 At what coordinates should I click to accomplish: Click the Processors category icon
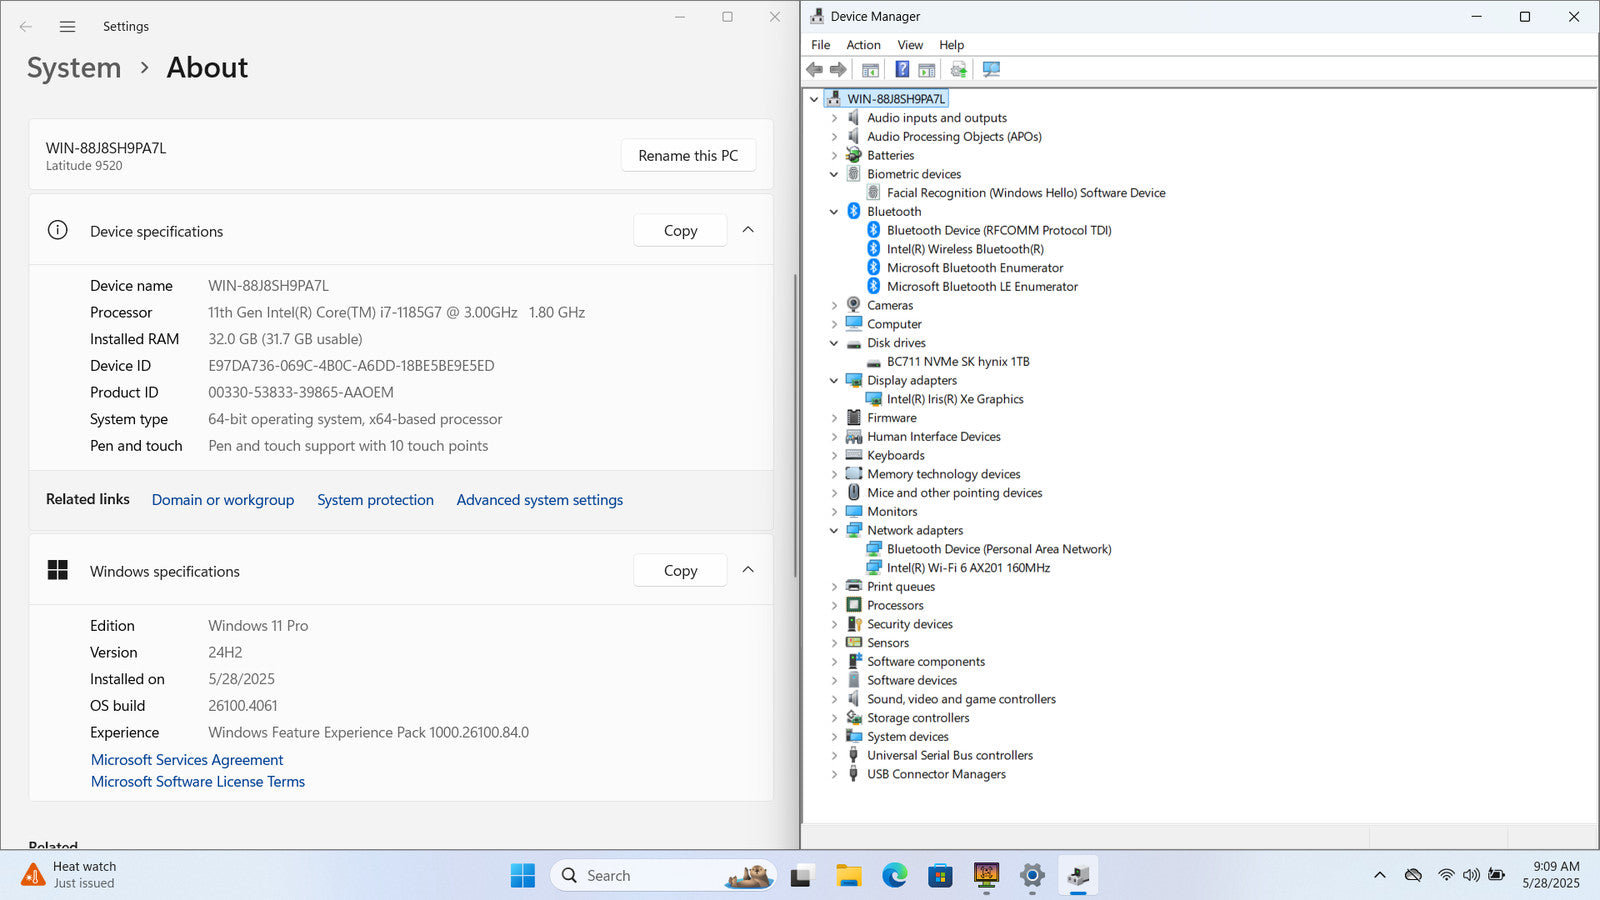point(854,605)
